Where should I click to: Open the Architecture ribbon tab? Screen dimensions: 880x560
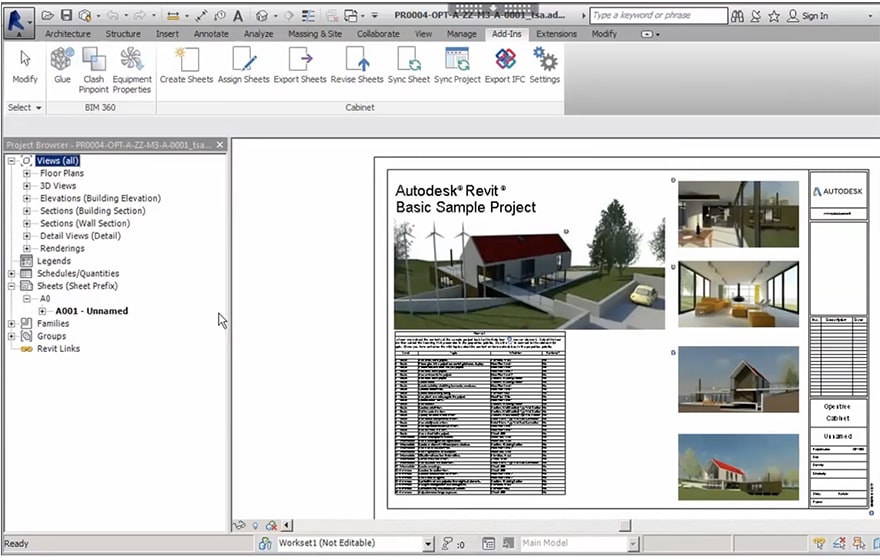coord(68,34)
